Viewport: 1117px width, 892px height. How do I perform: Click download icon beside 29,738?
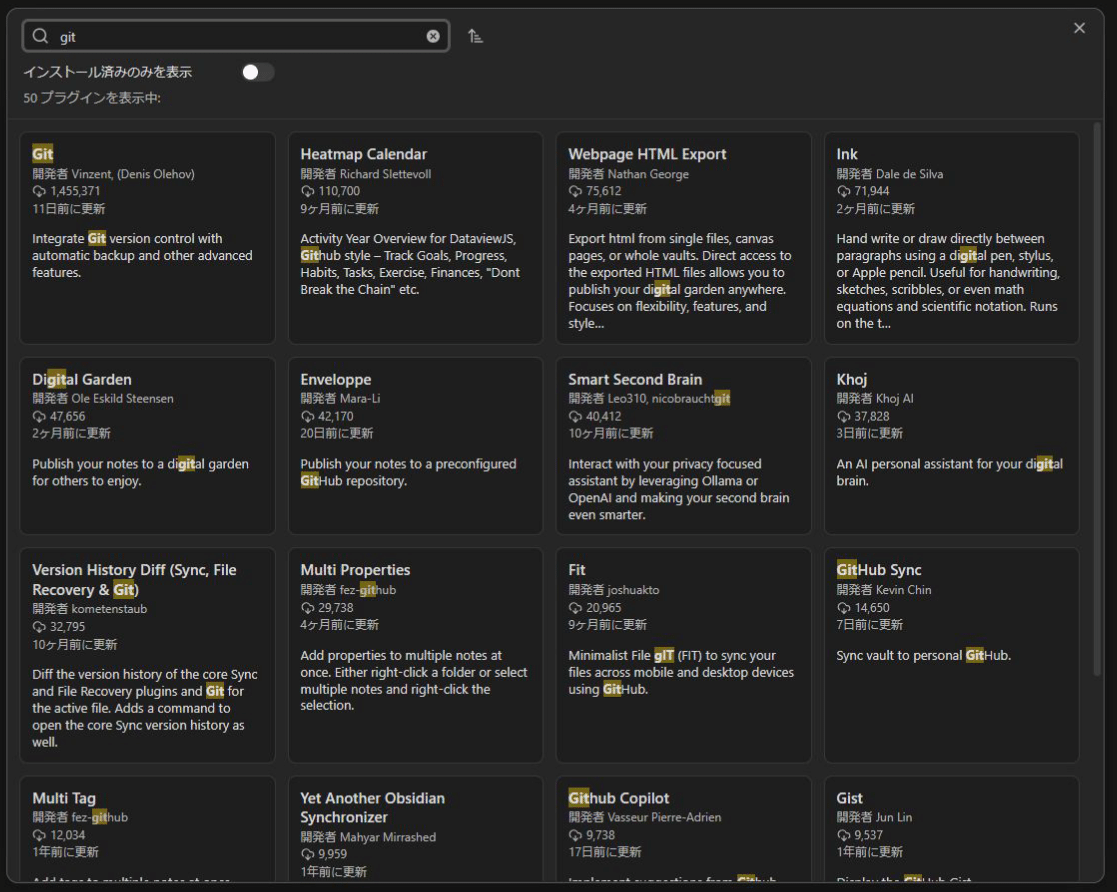pyautogui.click(x=307, y=608)
